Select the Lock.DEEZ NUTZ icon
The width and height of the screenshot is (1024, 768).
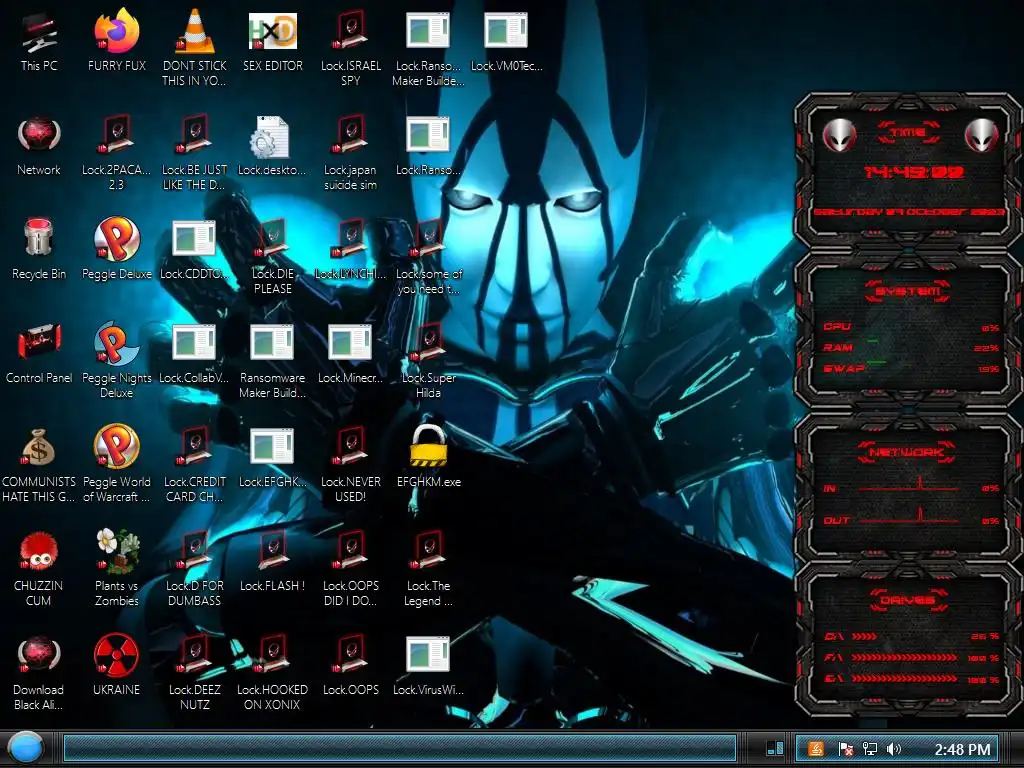tap(194, 654)
